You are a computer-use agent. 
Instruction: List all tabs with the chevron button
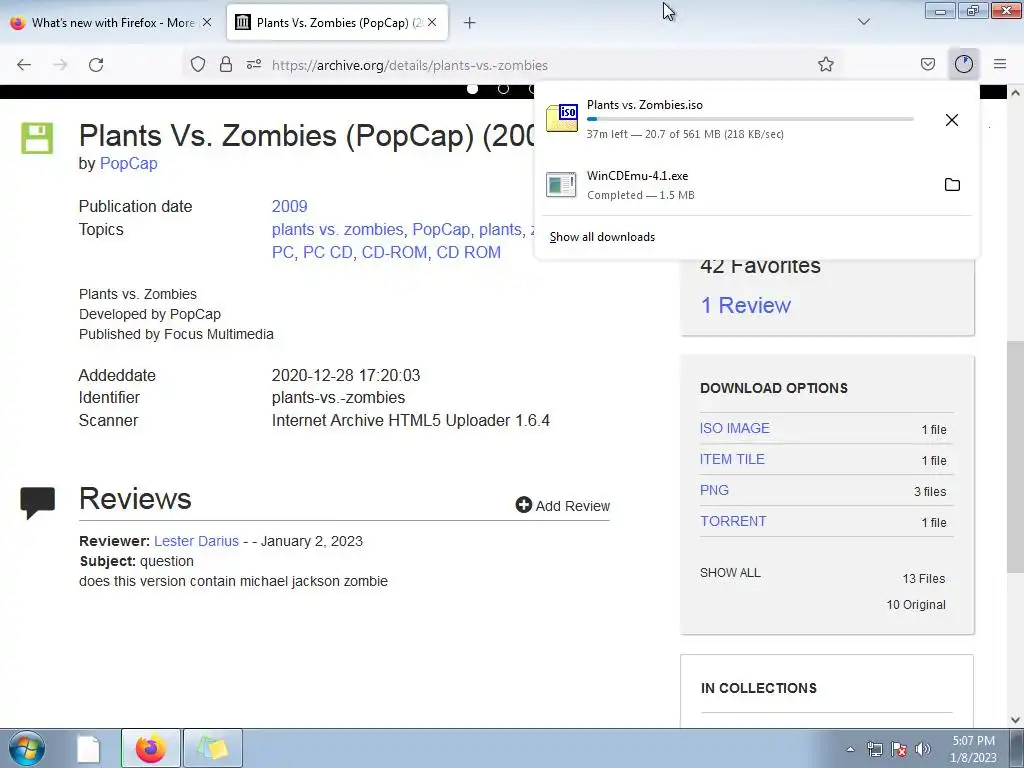coord(864,22)
